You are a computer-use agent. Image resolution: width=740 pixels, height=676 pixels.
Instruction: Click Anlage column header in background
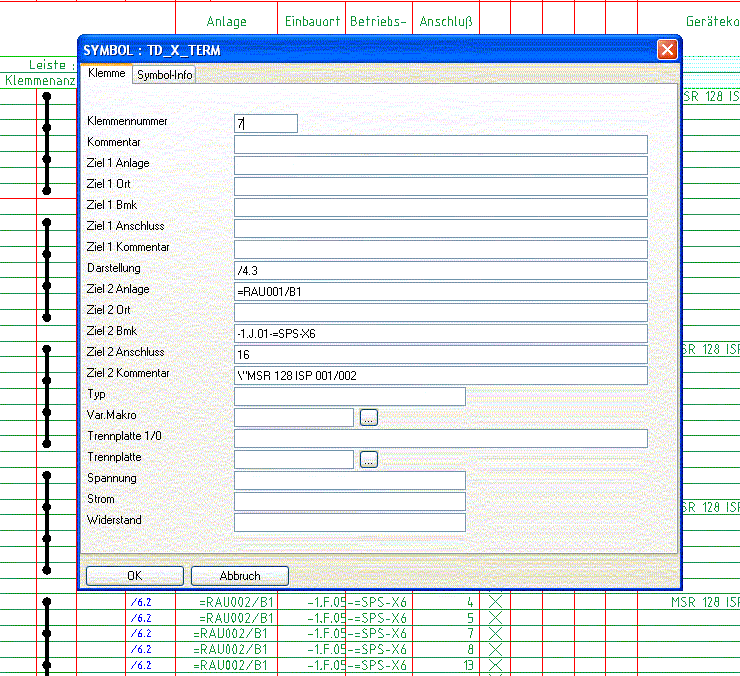coord(227,22)
